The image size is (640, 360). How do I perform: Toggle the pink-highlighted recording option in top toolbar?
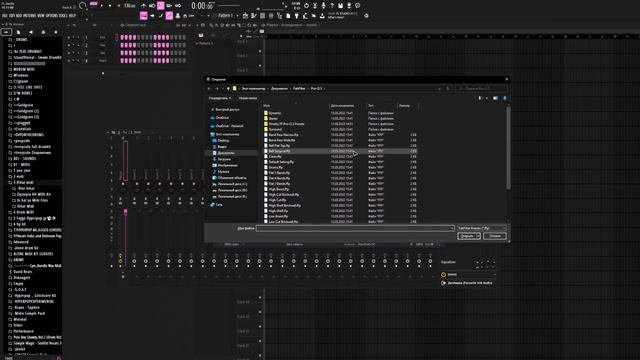pos(160,5)
